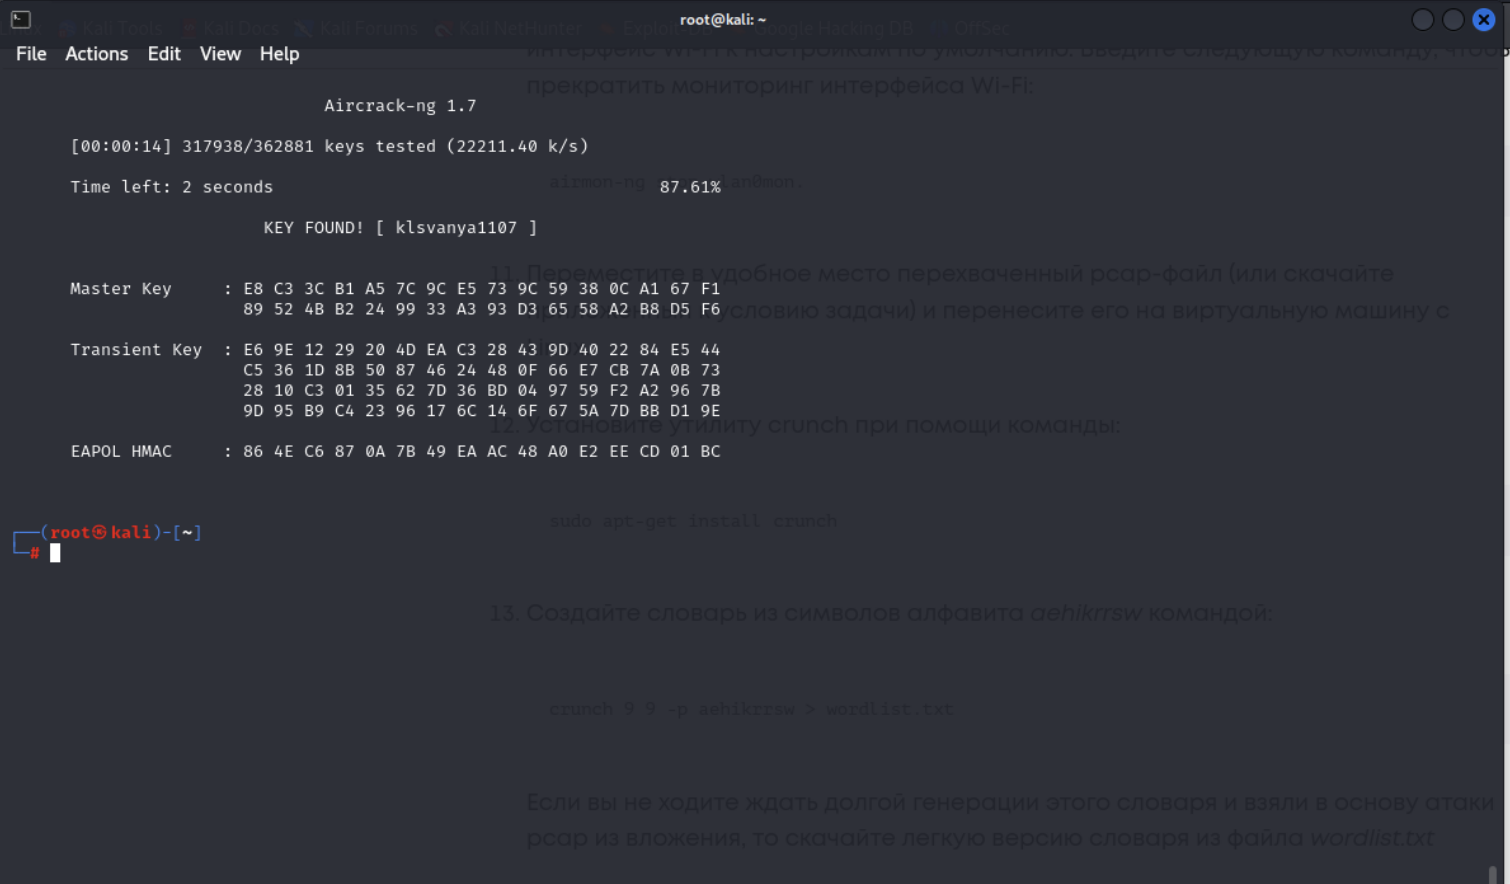Close the root@kali terminal window

point(1483,20)
